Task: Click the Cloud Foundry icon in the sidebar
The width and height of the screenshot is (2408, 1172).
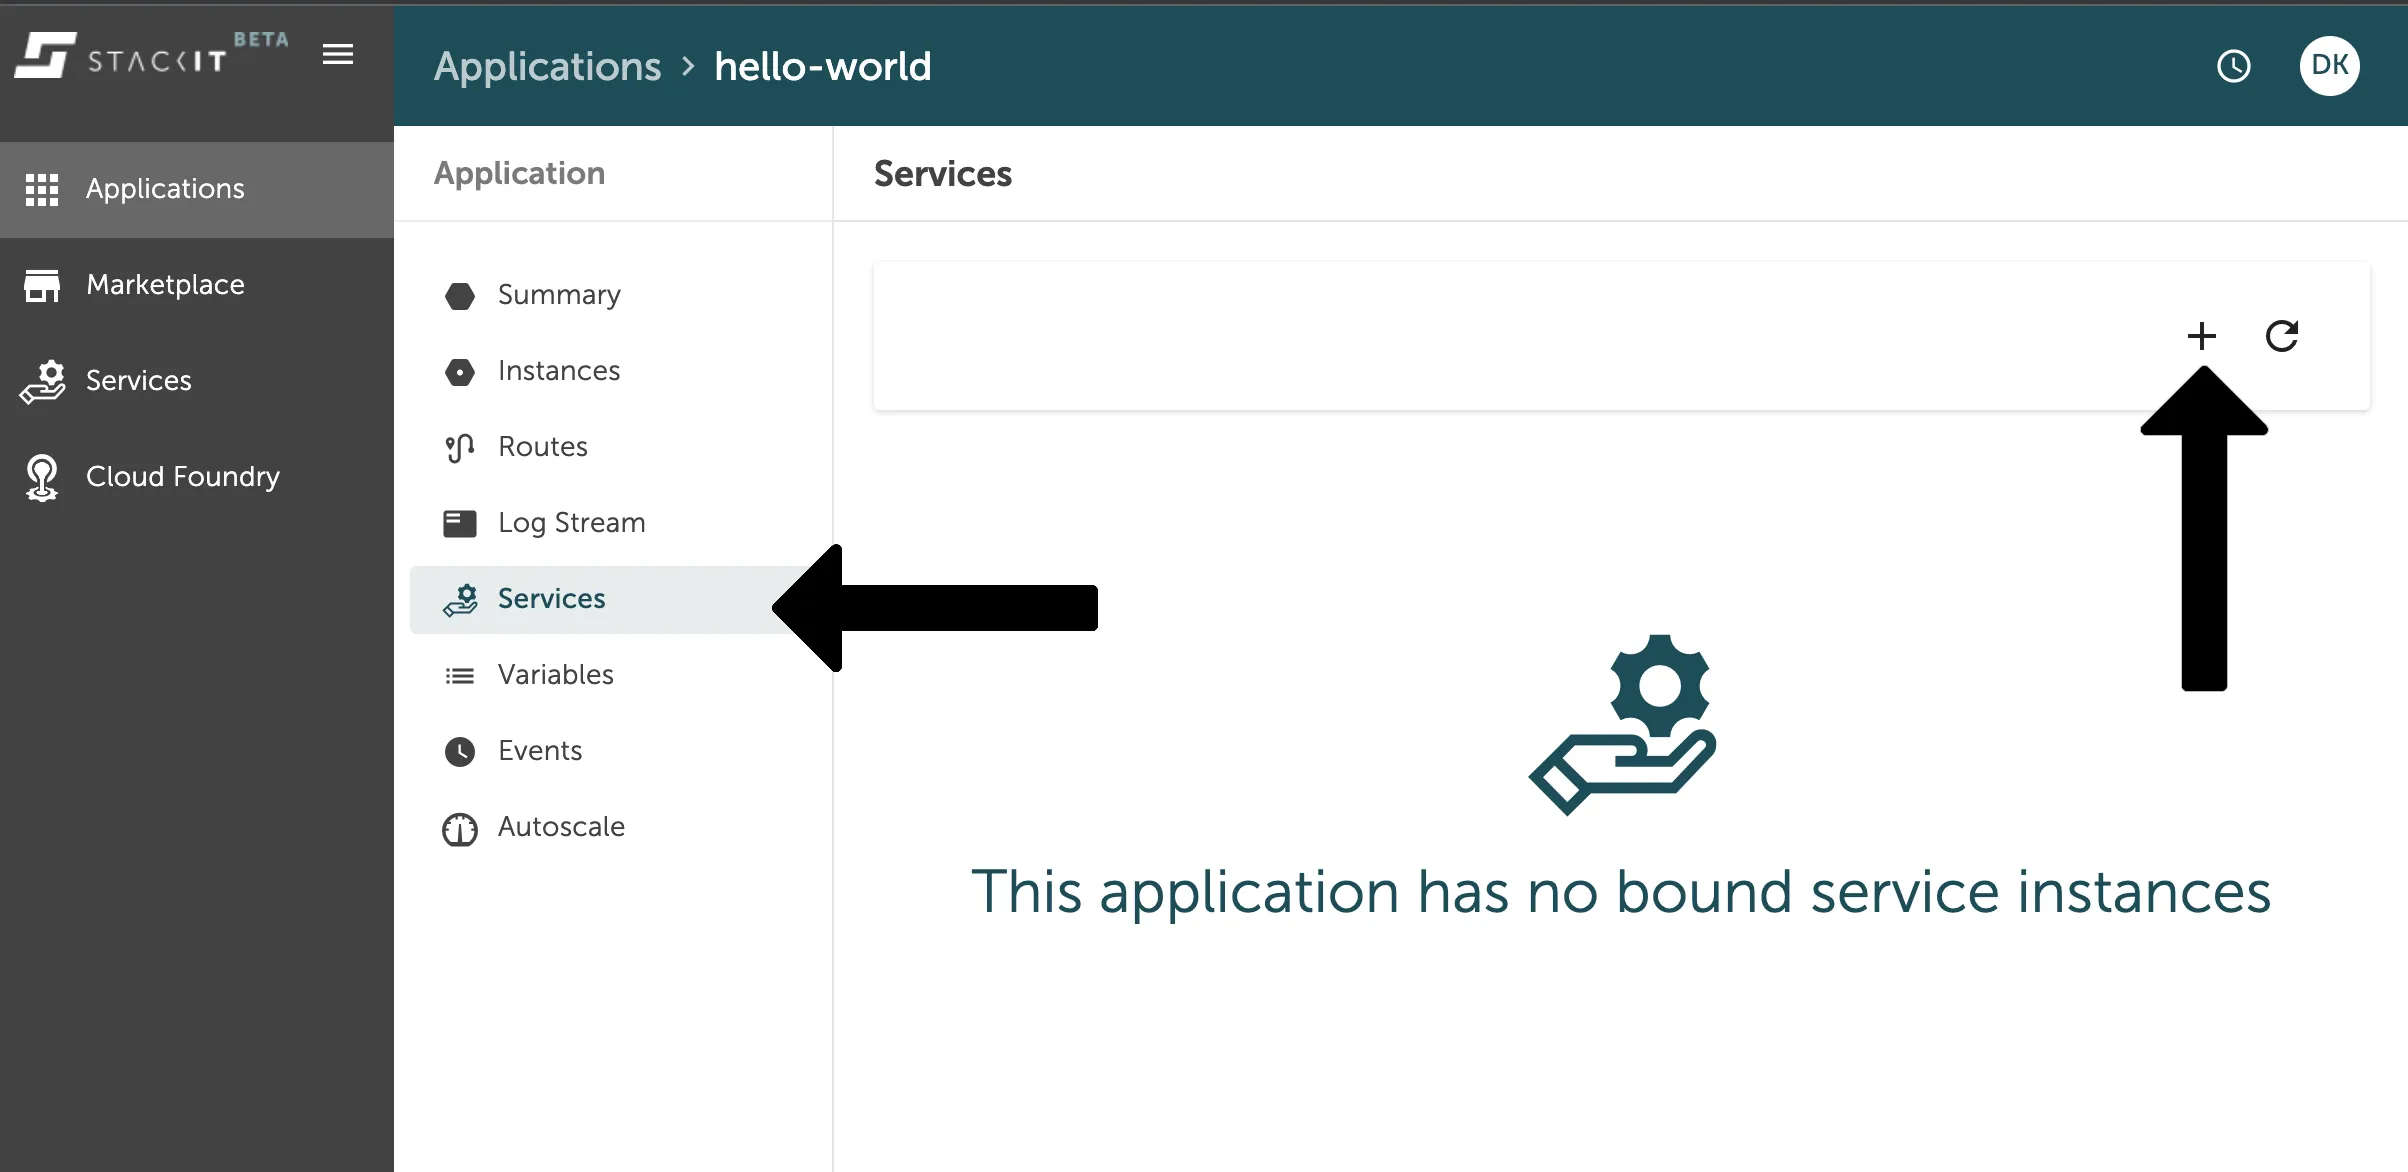Action: pos(42,477)
